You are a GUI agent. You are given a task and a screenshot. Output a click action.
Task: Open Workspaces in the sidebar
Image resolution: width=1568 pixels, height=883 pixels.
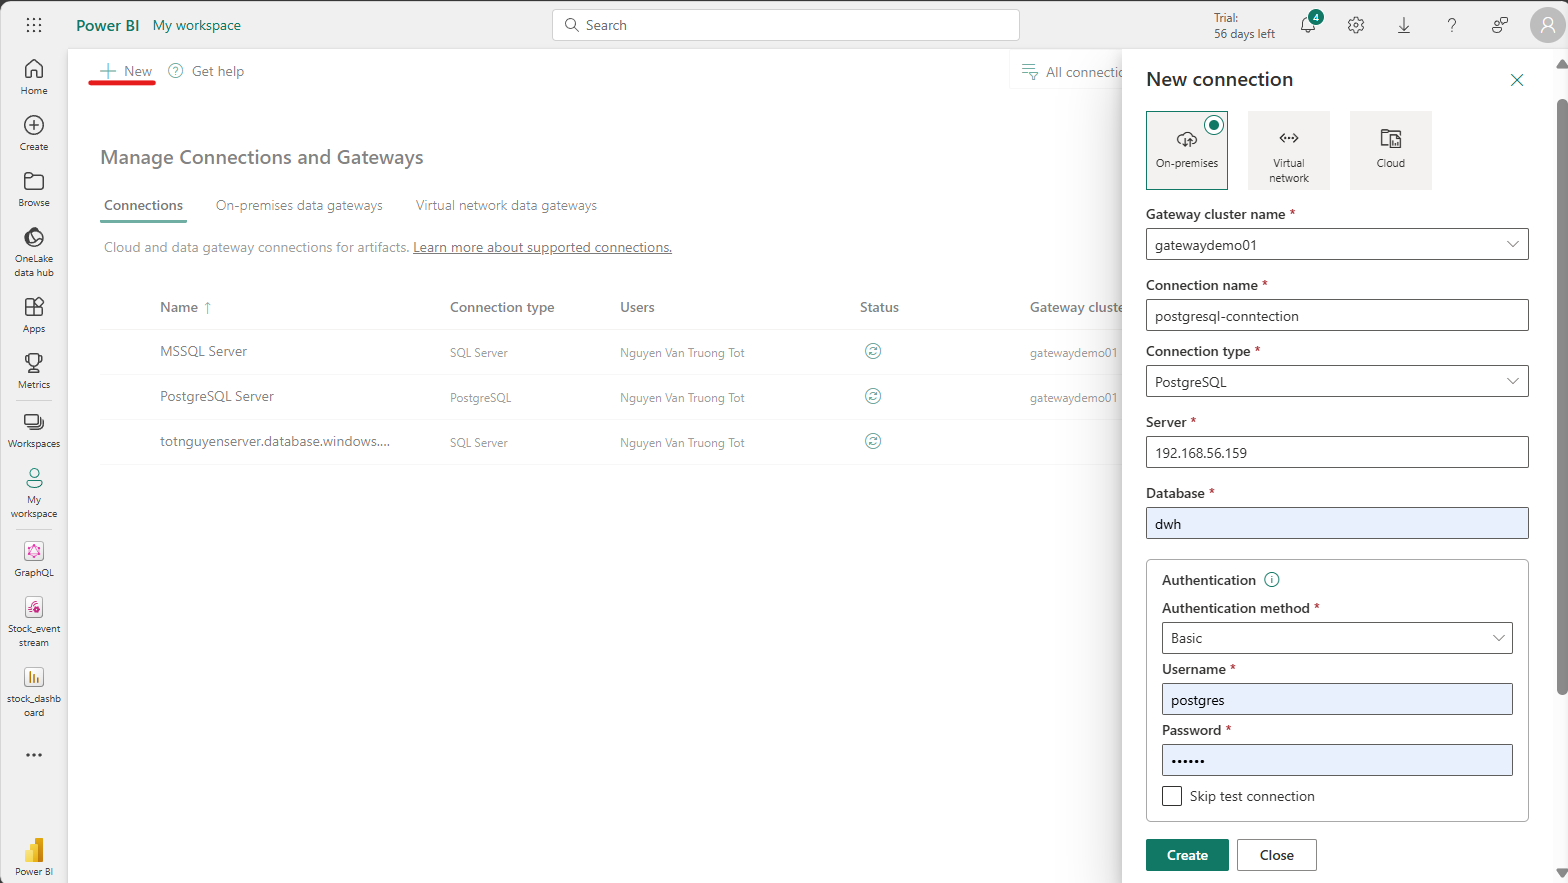[x=34, y=430]
